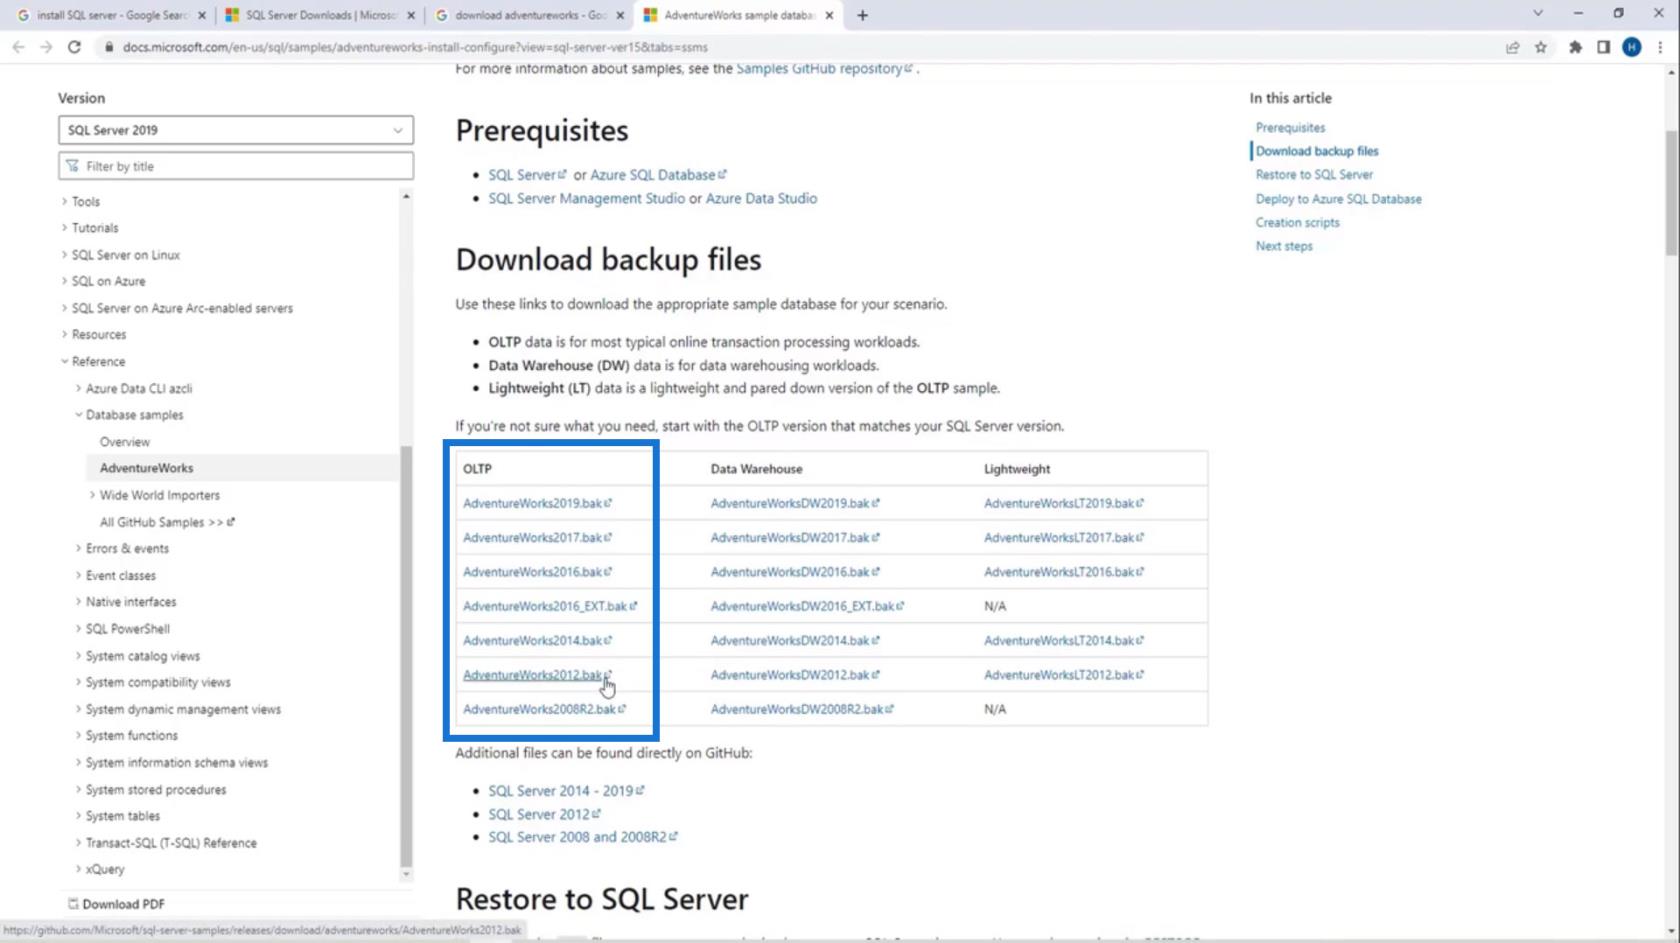Jump to Deploy to Azure SQL Database
This screenshot has width=1680, height=943.
tap(1338, 199)
